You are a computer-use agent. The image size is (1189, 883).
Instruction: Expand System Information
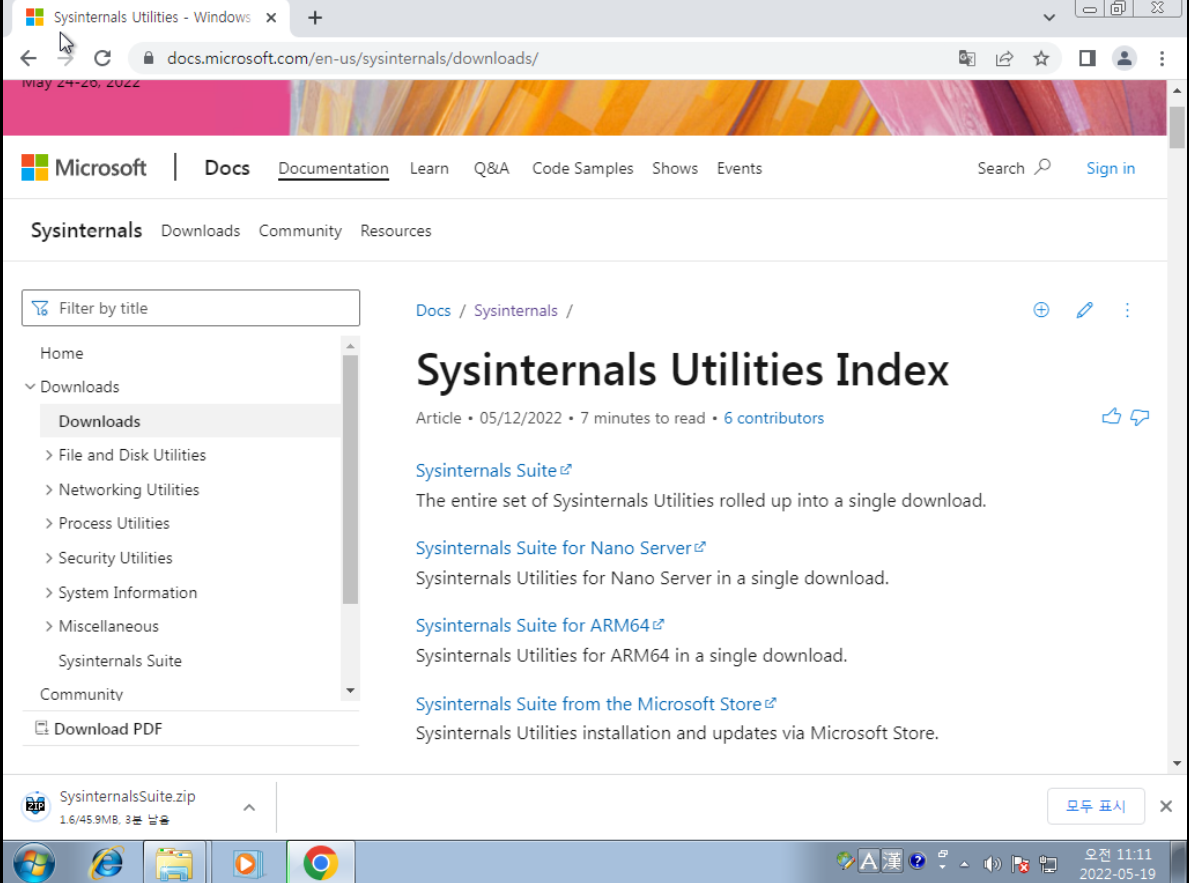[49, 592]
